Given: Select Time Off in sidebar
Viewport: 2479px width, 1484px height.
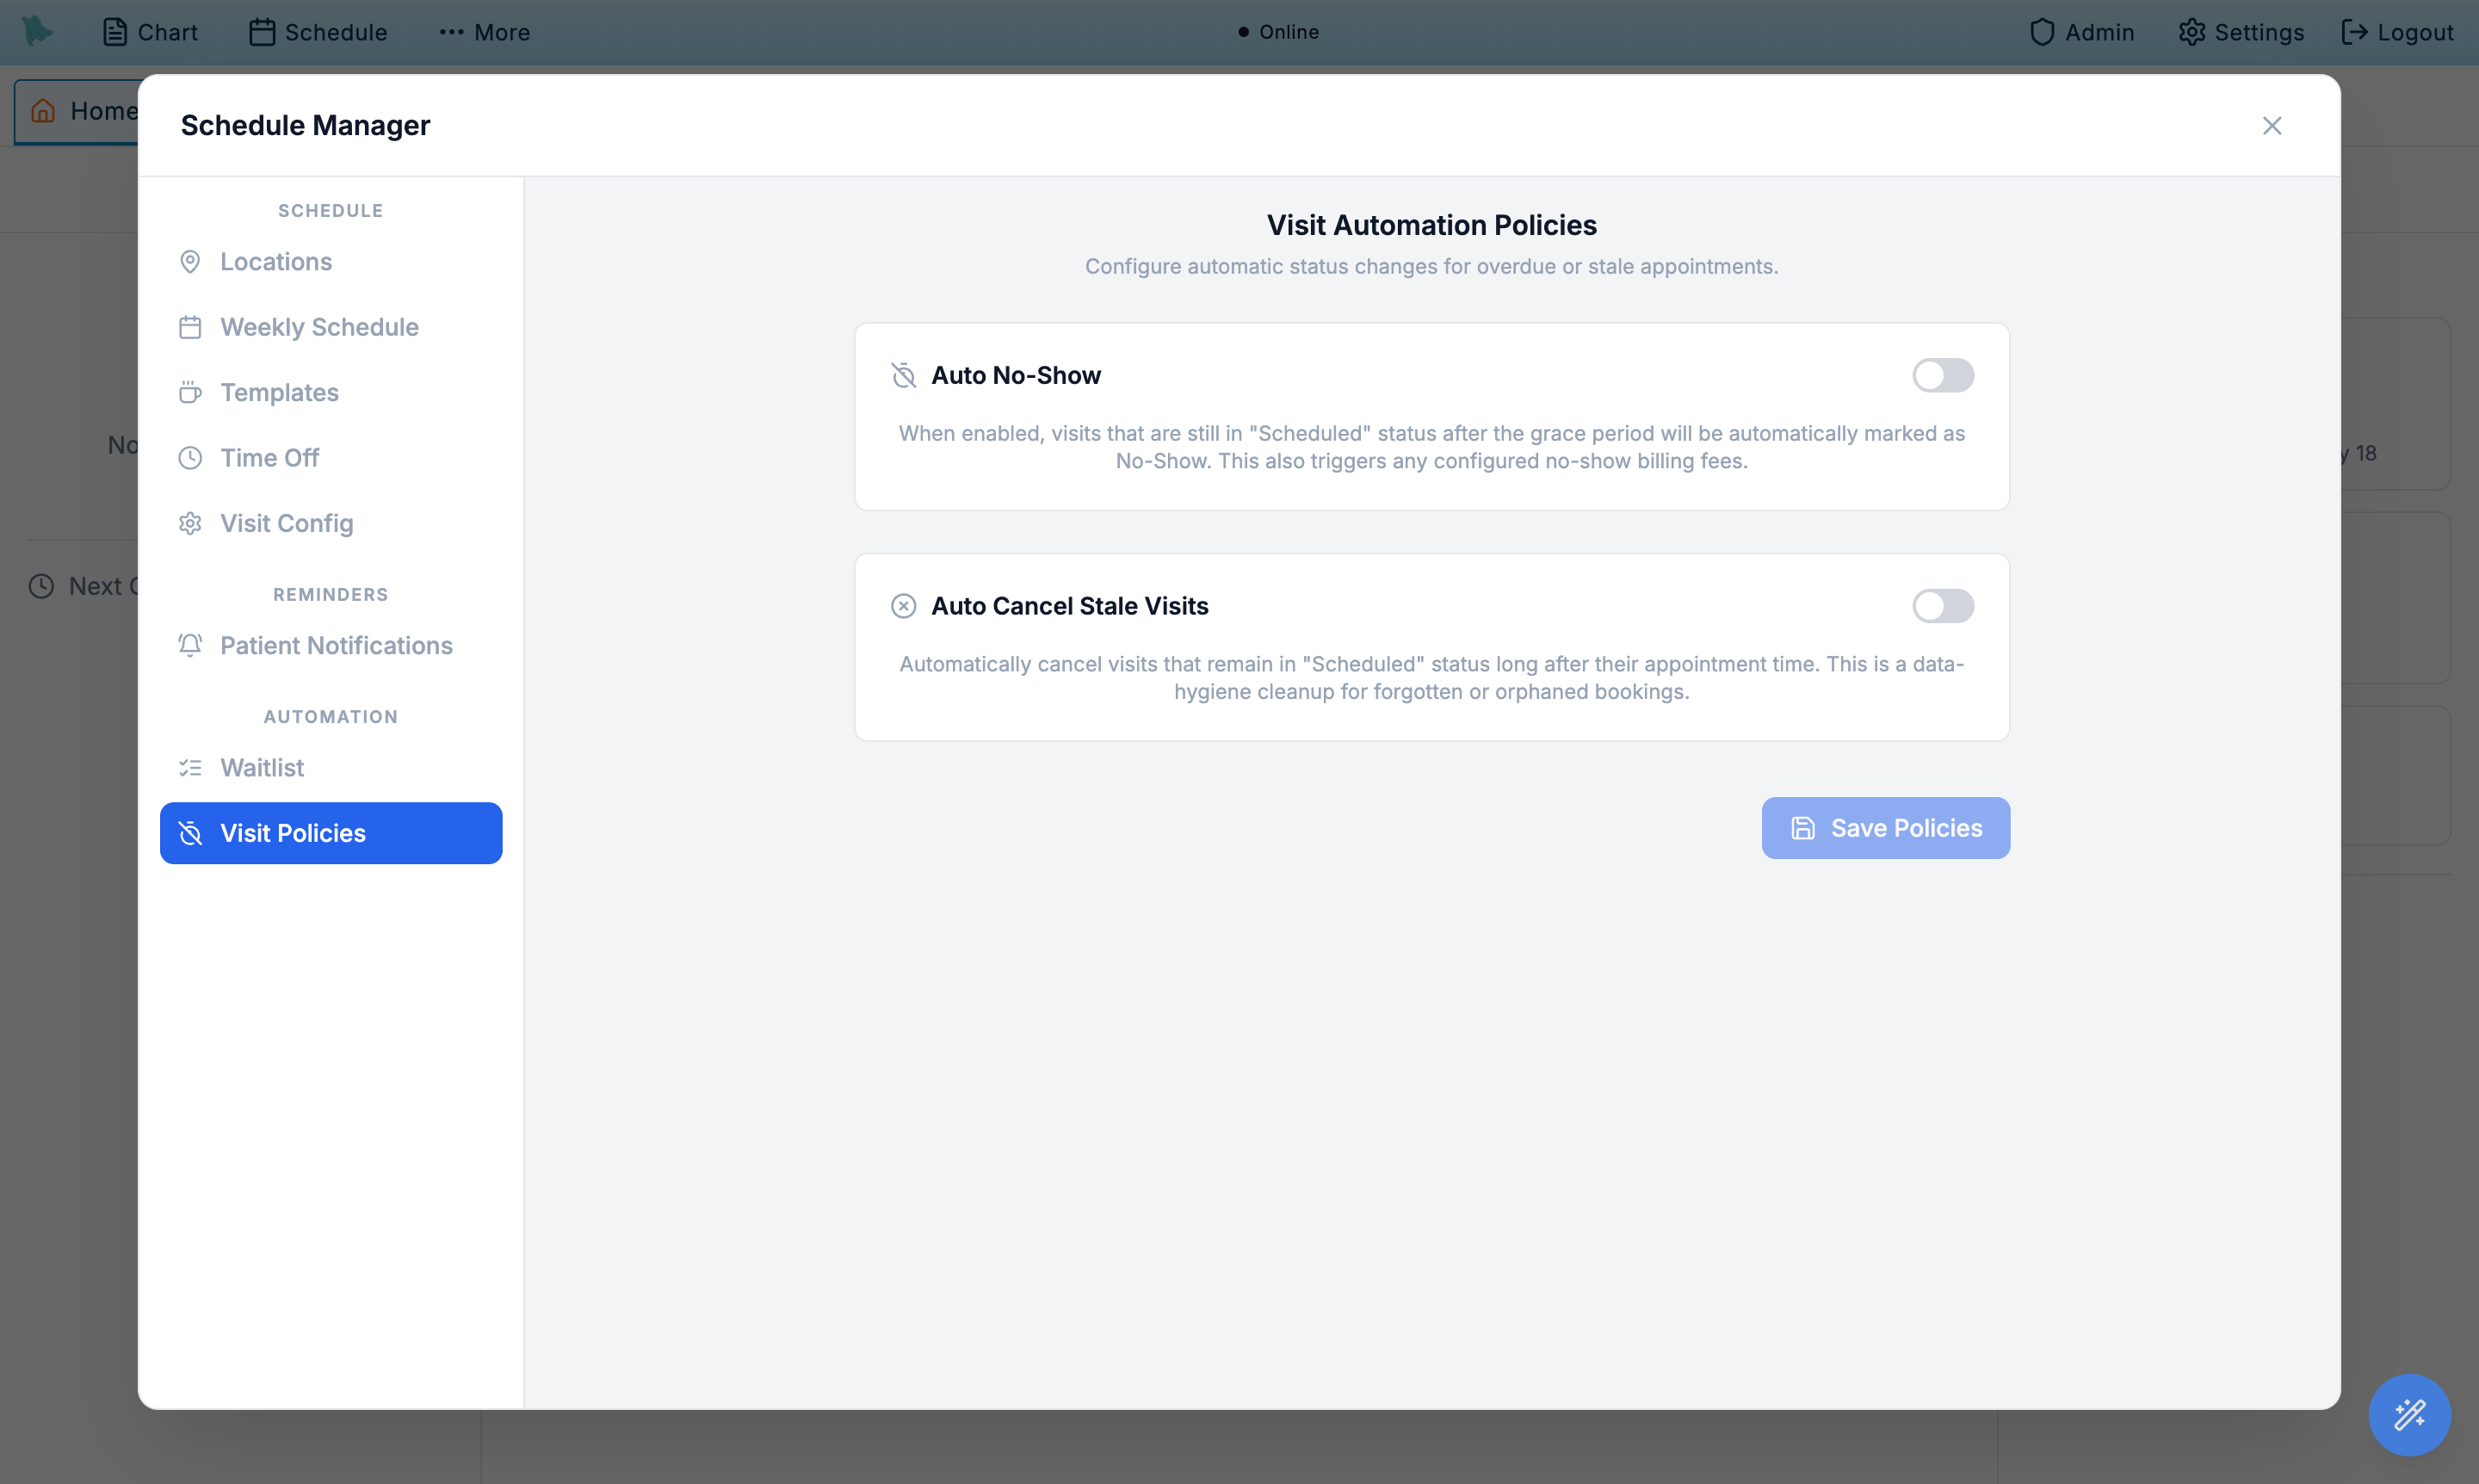Looking at the screenshot, I should (331, 458).
